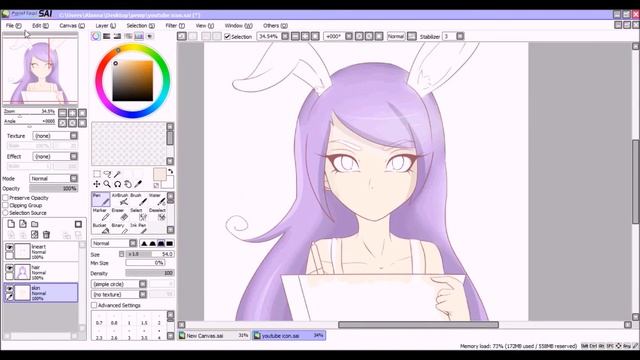Enable Selection Source option
Screen dimensions: 640x360
click(x=6, y=213)
